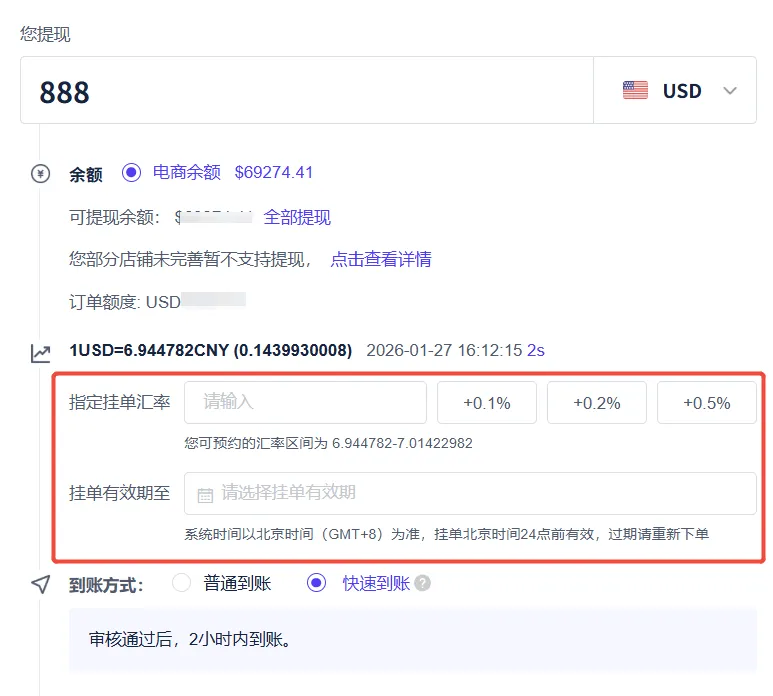This screenshot has width=773, height=696.
Task: Click the 2s refresh countdown
Action: coord(536,350)
